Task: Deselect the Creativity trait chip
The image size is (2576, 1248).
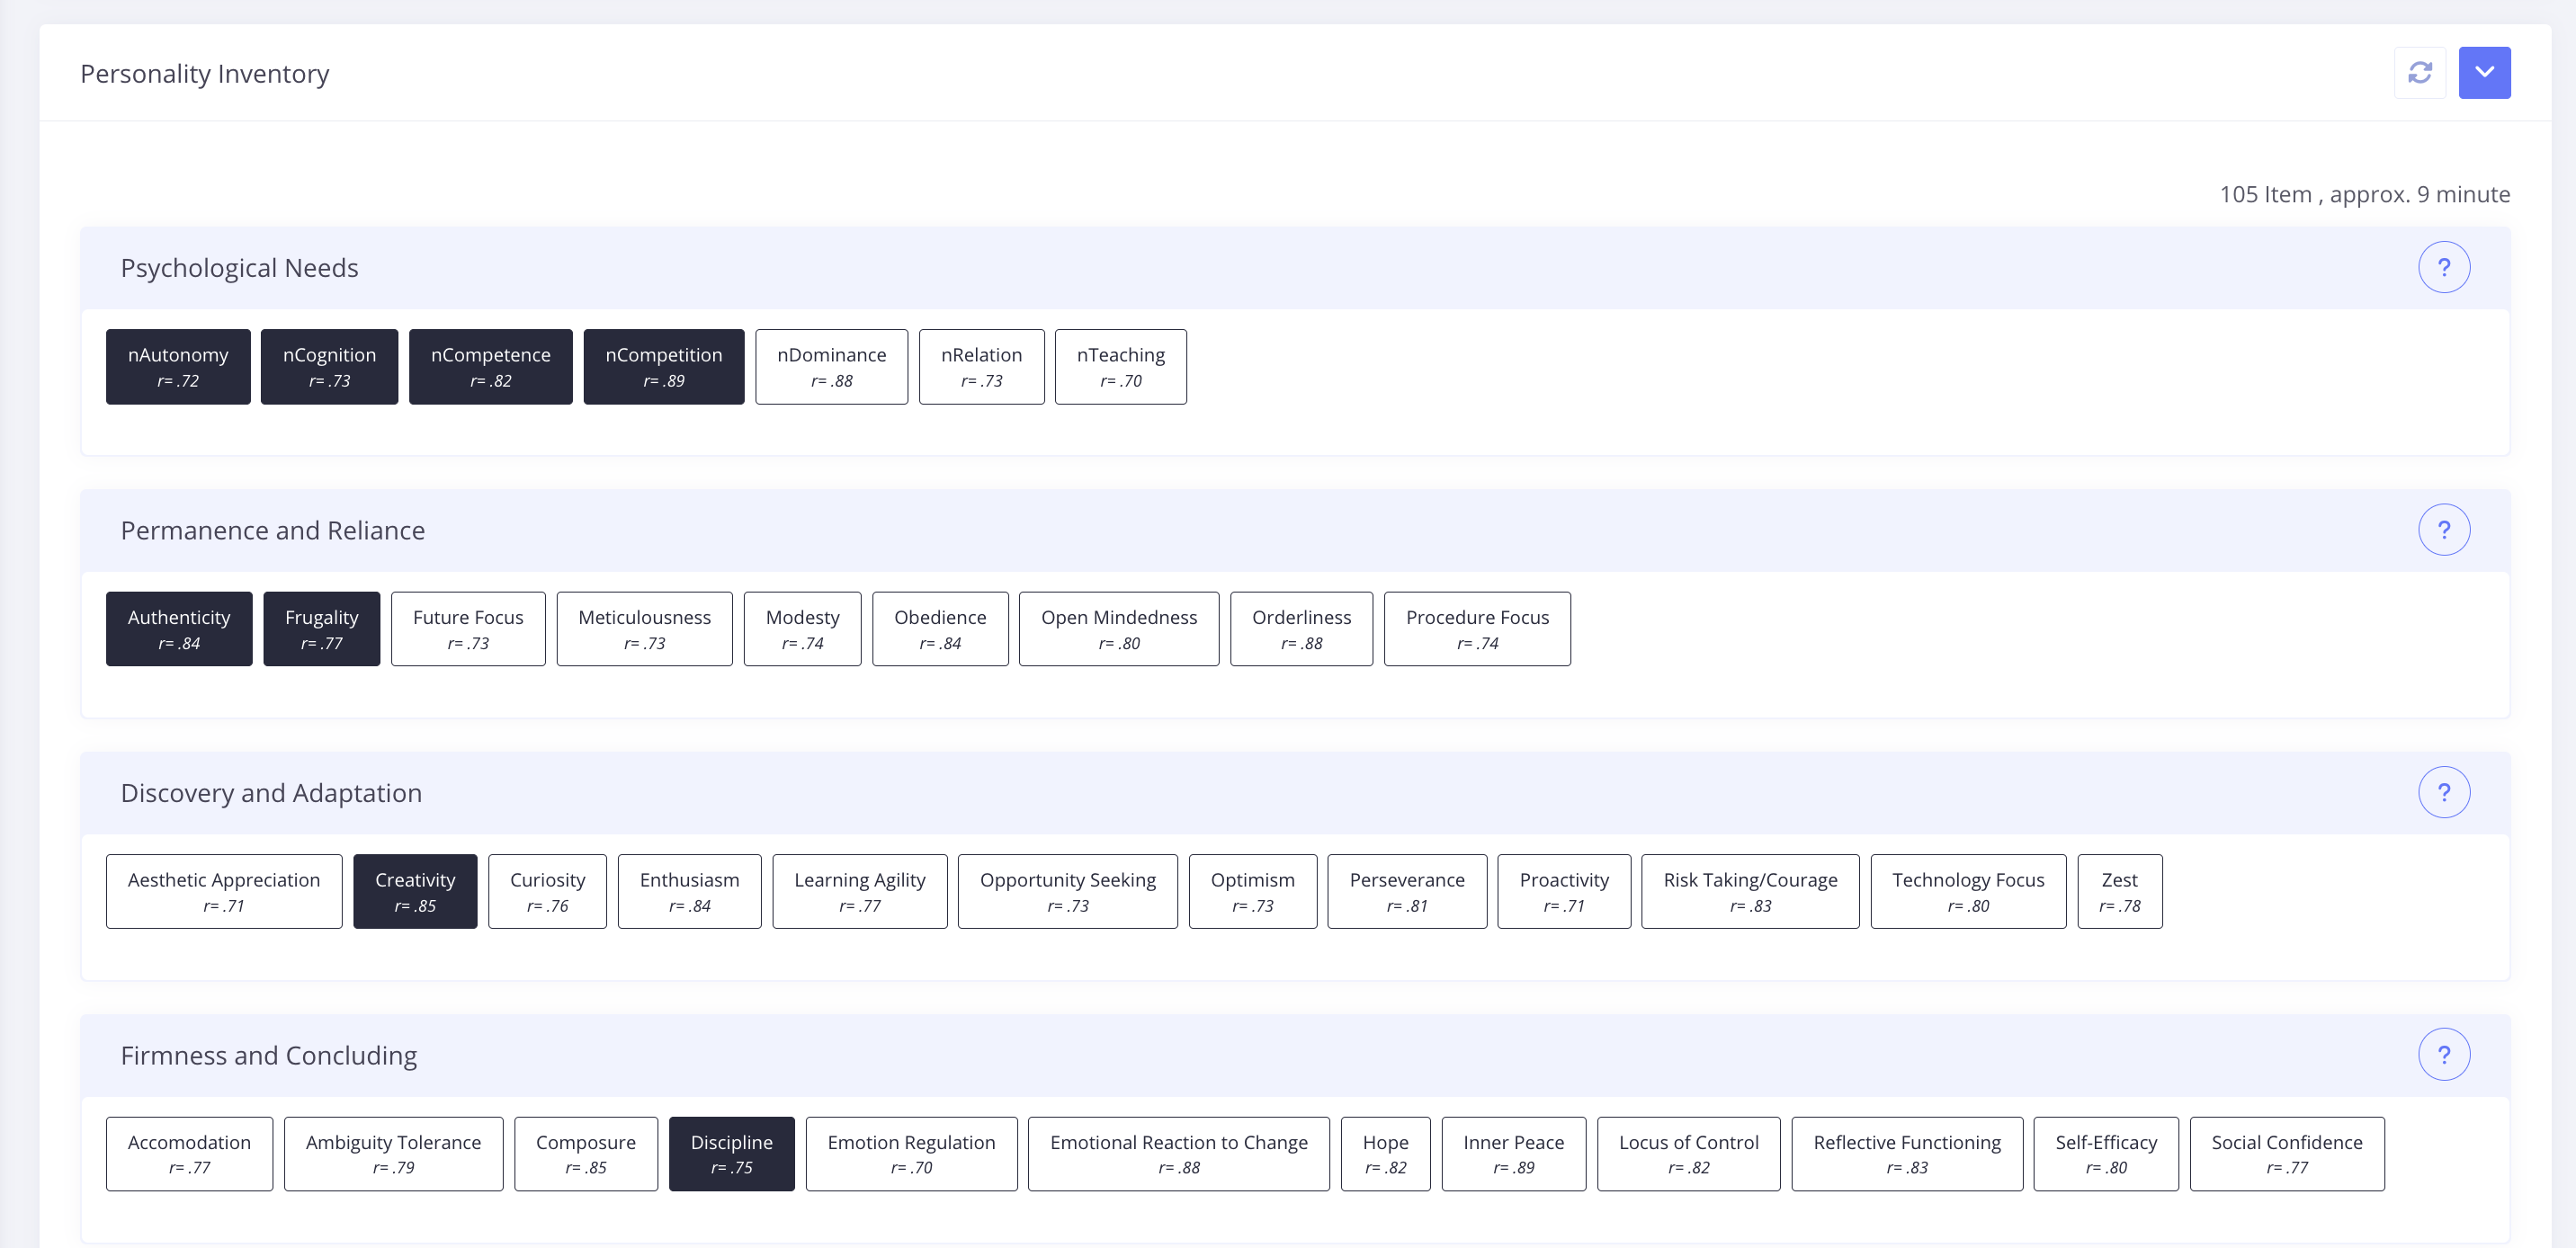Action: coord(415,892)
